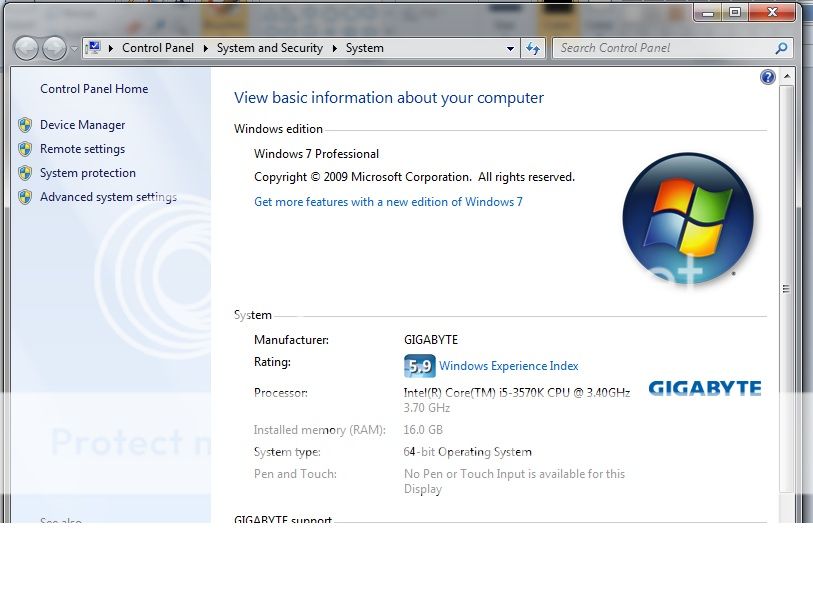
Task: Click the Windows logo orb image
Action: click(688, 218)
